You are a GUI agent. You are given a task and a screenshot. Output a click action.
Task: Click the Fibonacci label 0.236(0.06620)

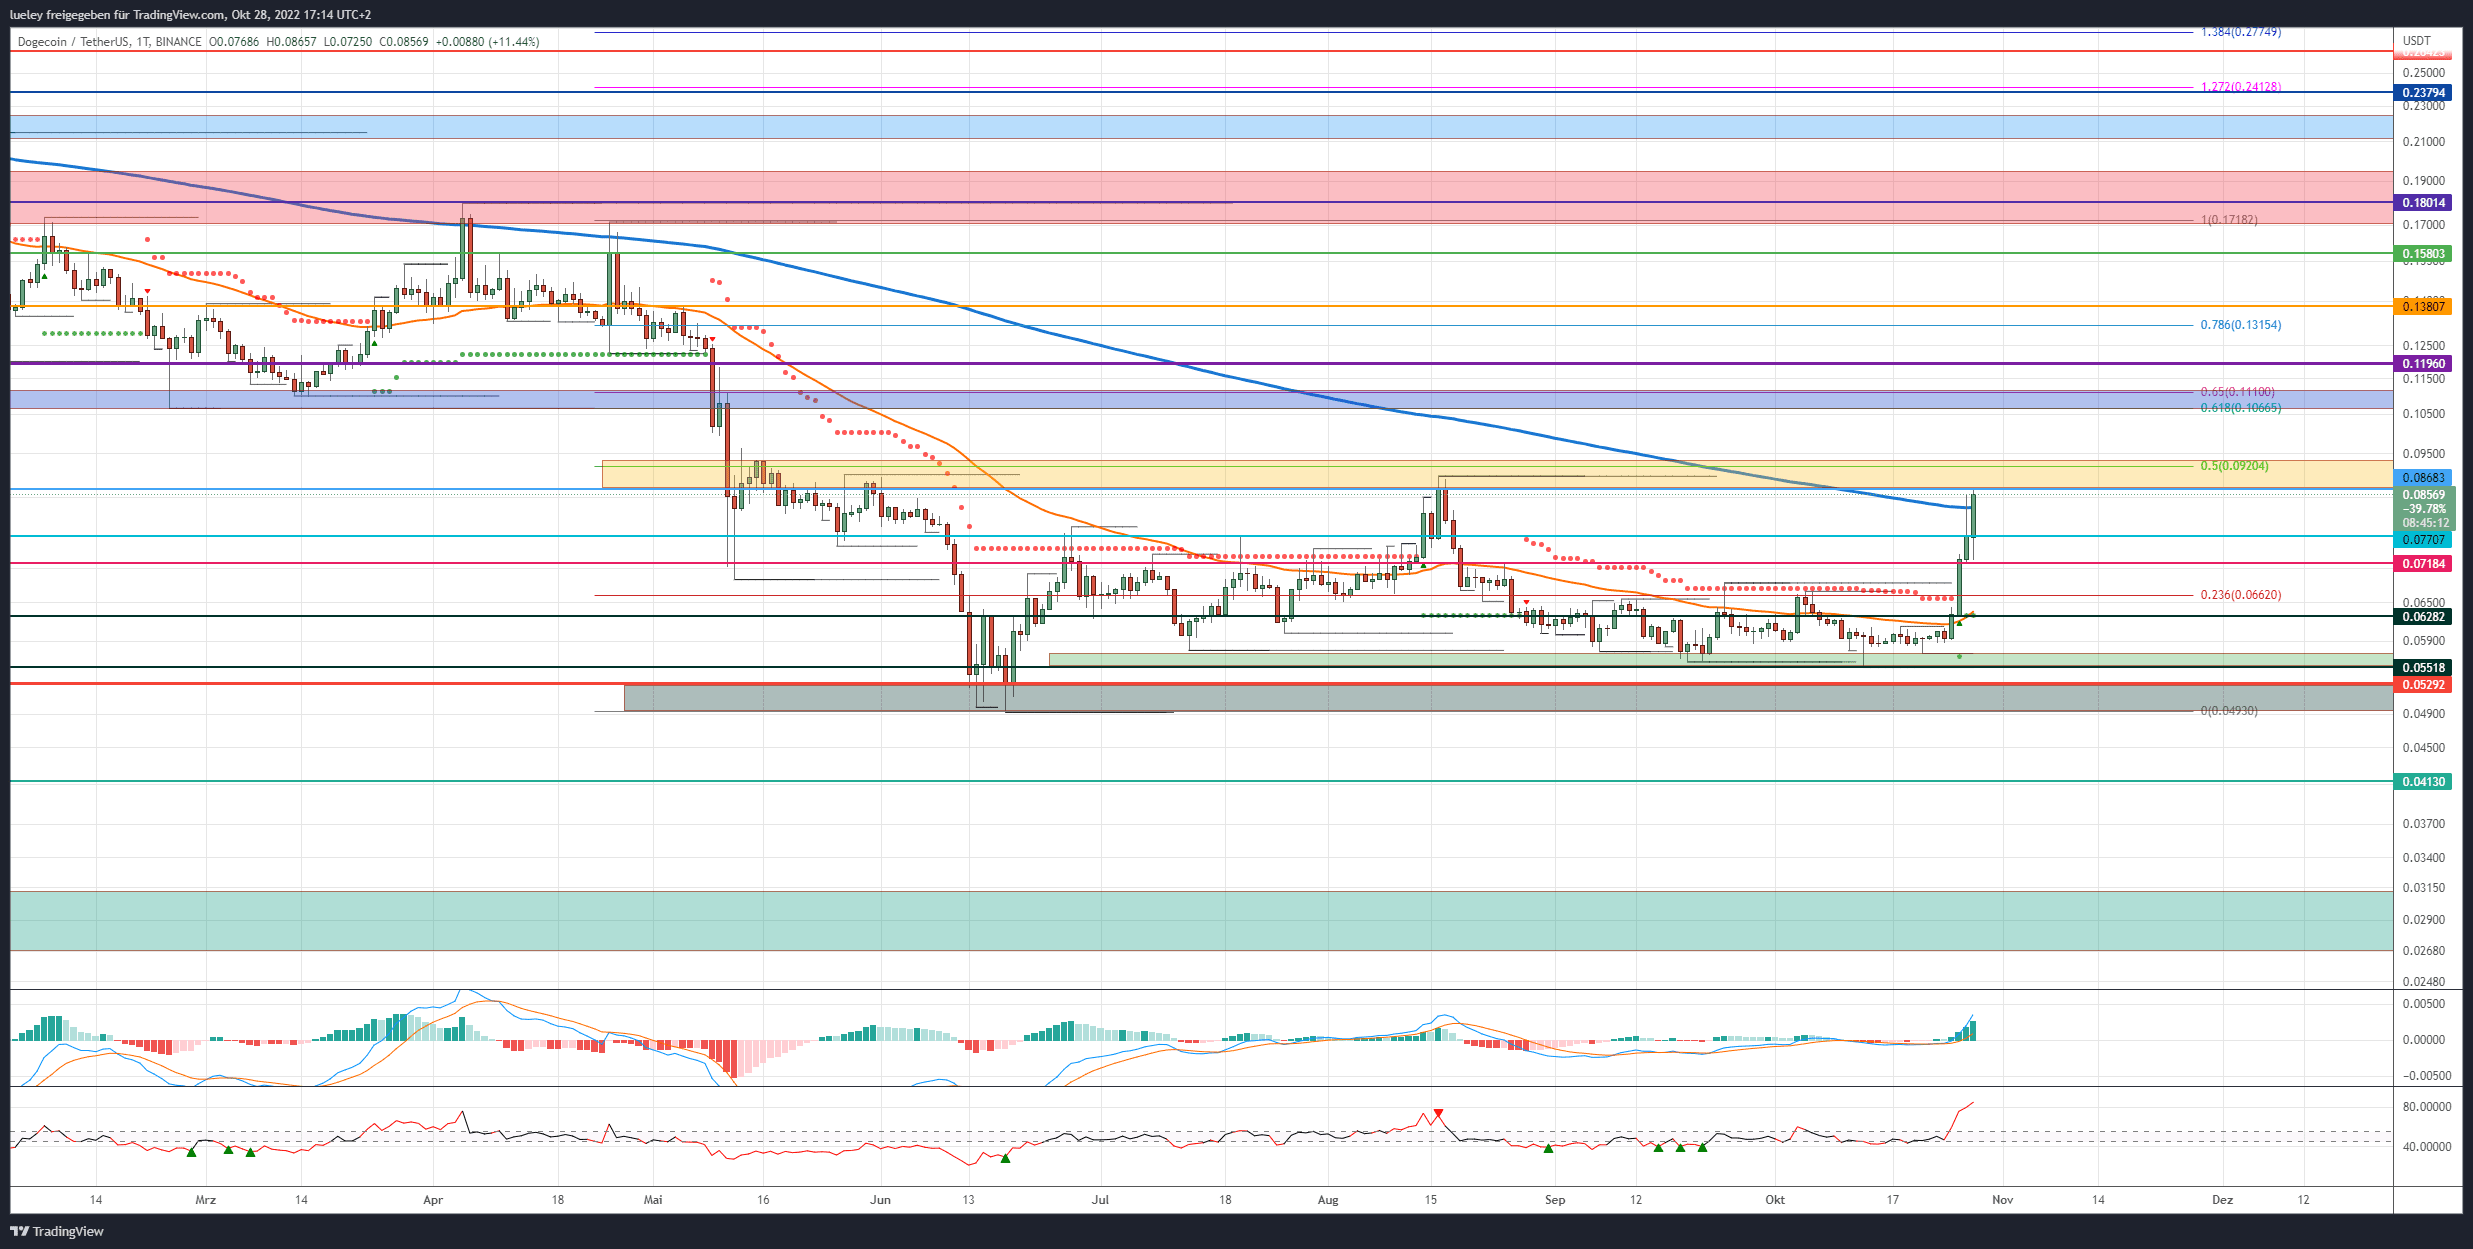(x=2241, y=595)
